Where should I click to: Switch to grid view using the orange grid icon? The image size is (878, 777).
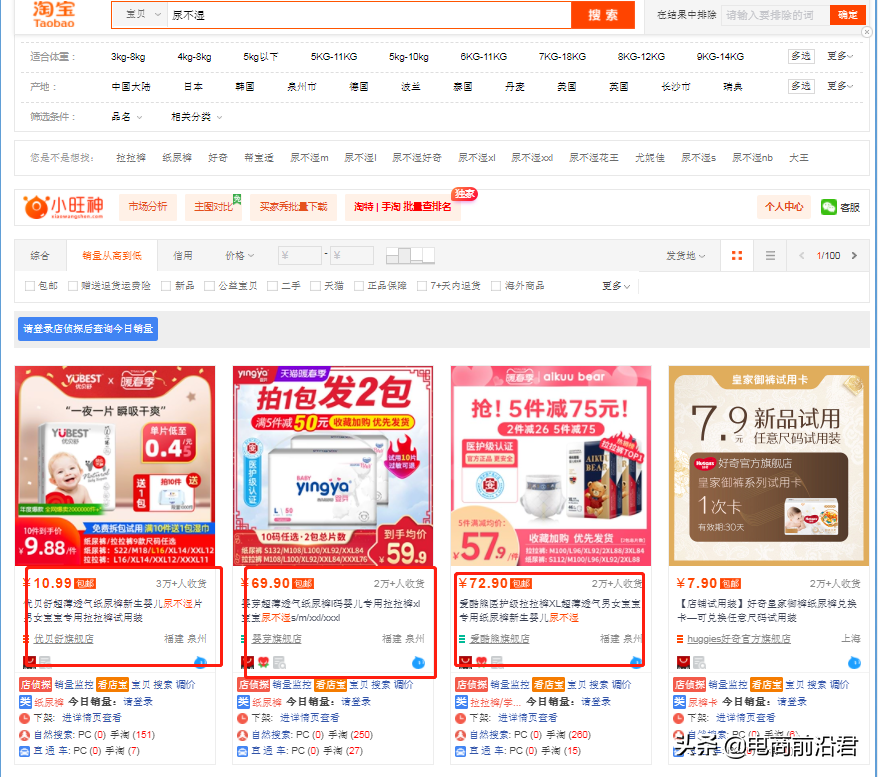click(x=737, y=255)
